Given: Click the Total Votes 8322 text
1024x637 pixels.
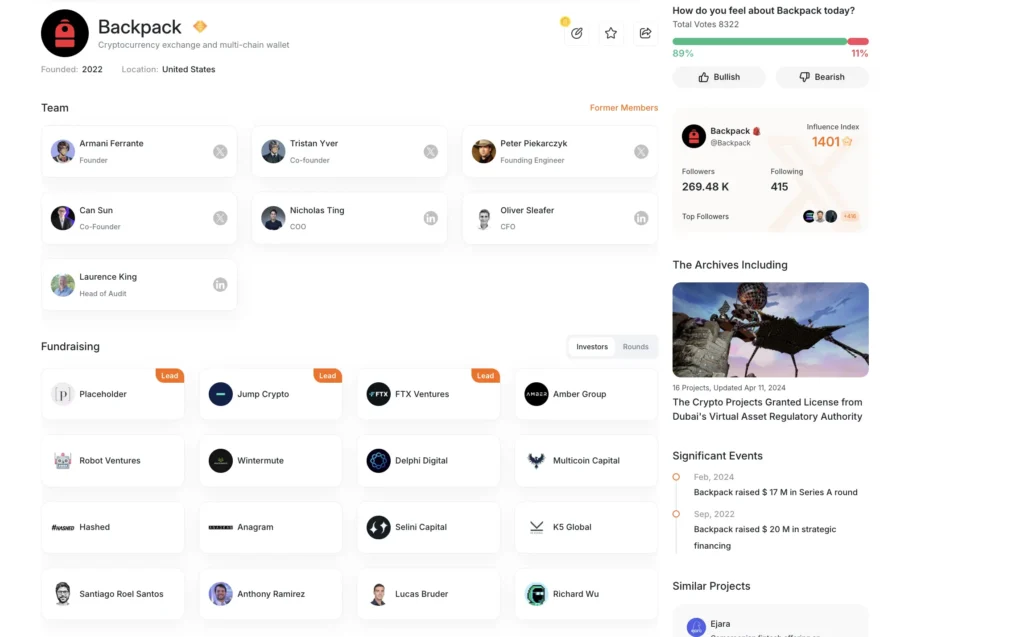Looking at the screenshot, I should tap(705, 24).
